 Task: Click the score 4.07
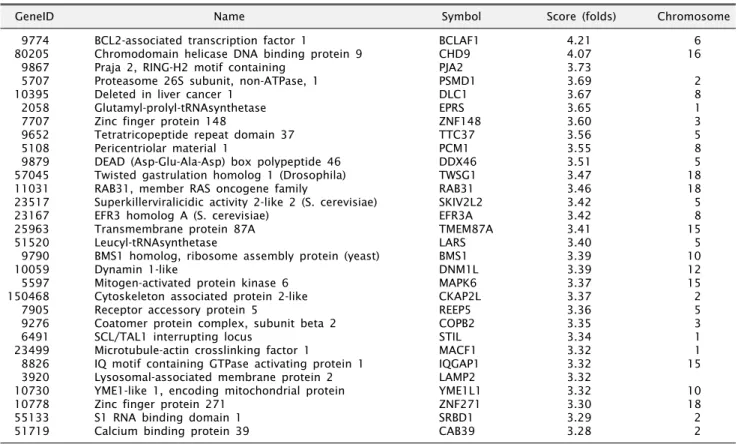579,54
